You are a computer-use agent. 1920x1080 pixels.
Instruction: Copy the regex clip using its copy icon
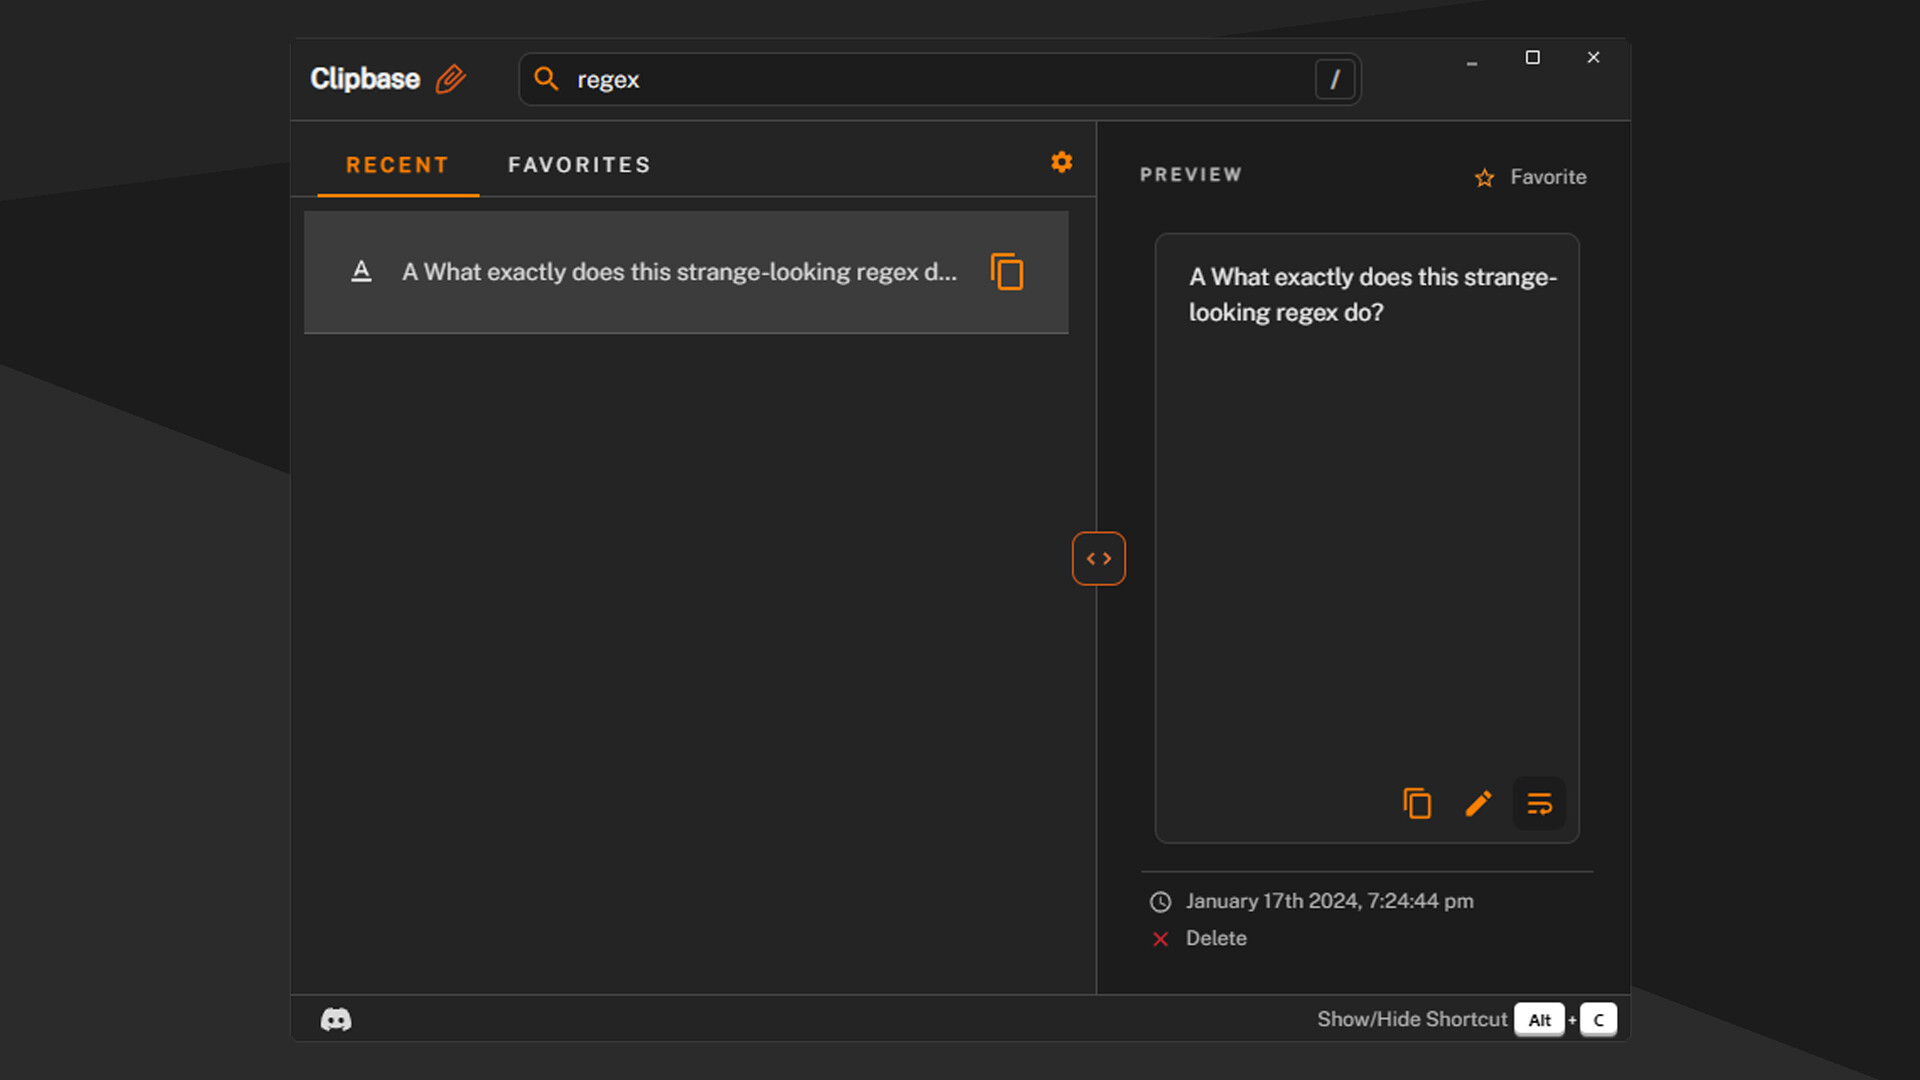click(x=1007, y=271)
